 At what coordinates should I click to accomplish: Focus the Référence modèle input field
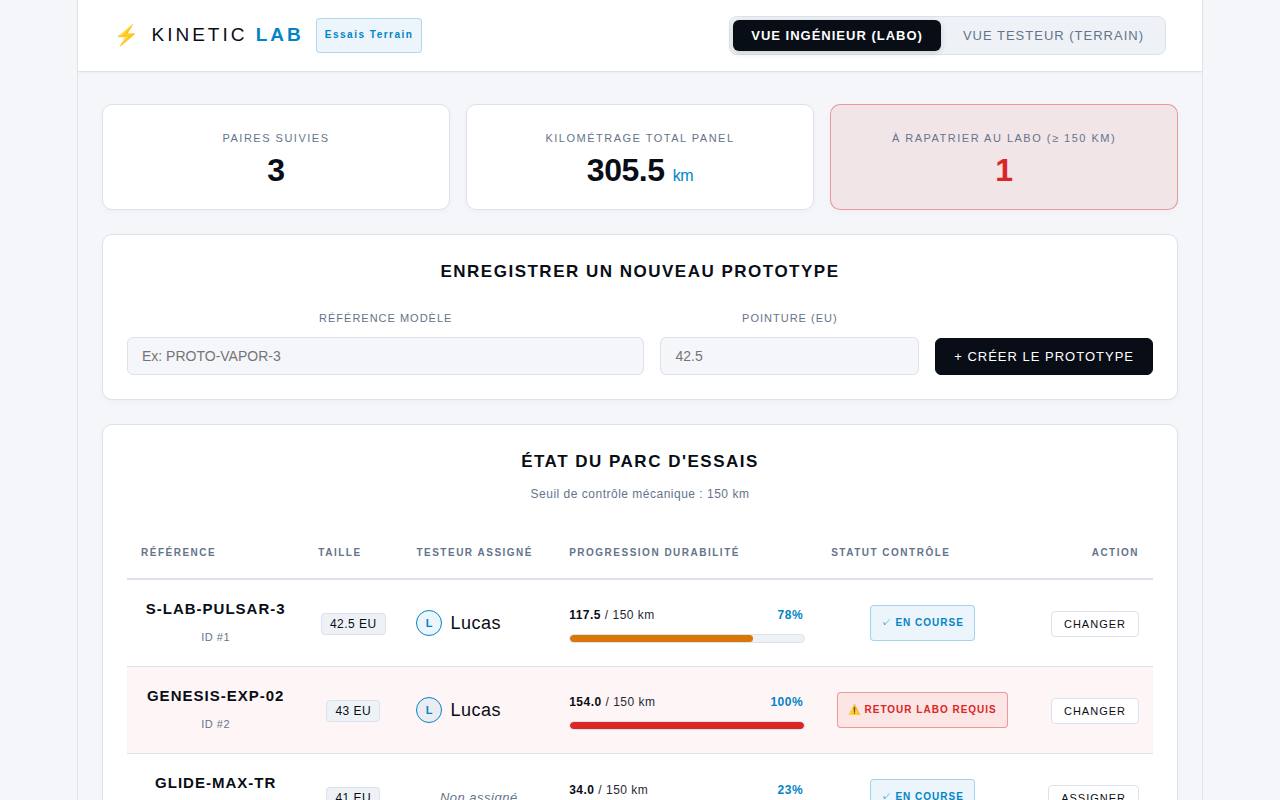(x=385, y=356)
